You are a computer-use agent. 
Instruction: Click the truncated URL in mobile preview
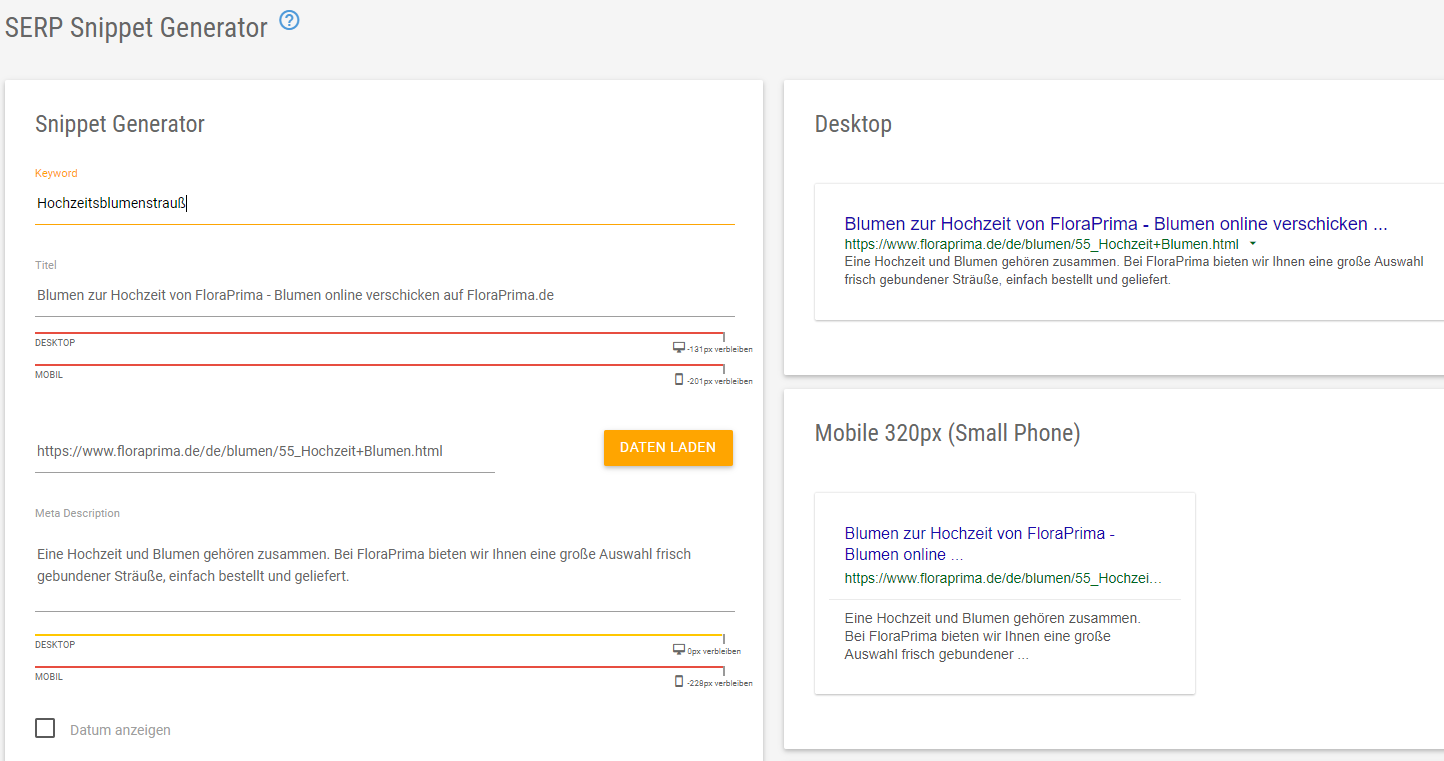1003,579
